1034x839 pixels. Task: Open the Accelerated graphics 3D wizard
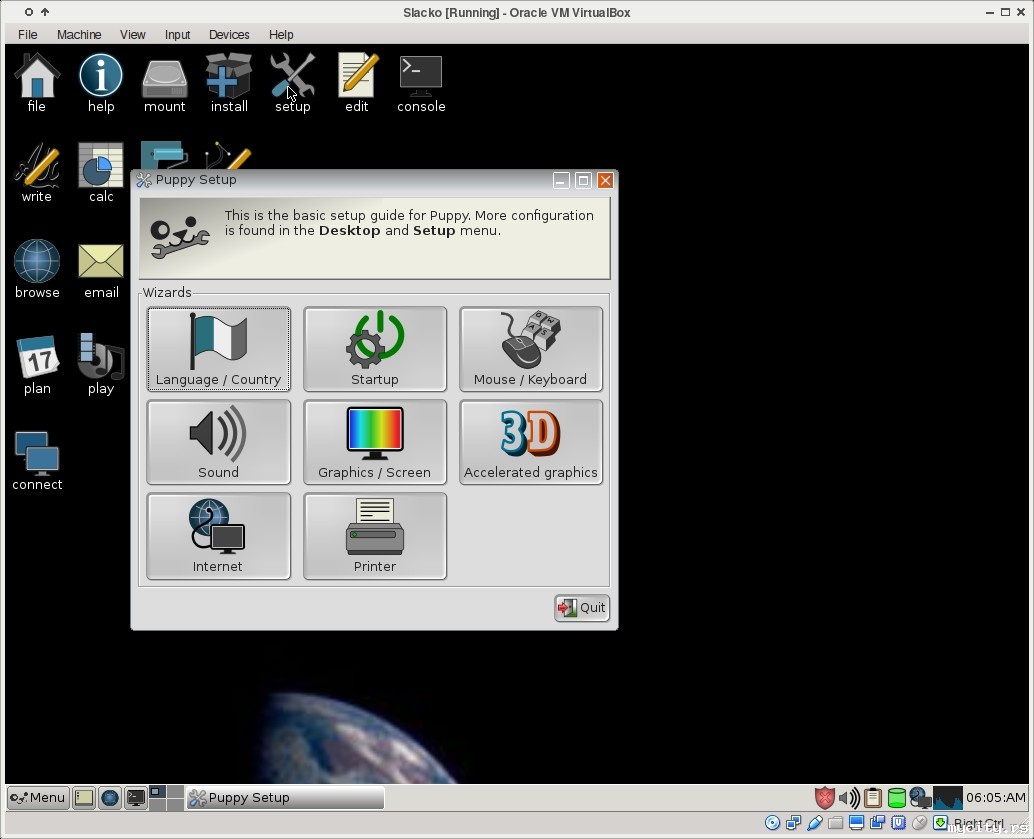pyautogui.click(x=530, y=442)
